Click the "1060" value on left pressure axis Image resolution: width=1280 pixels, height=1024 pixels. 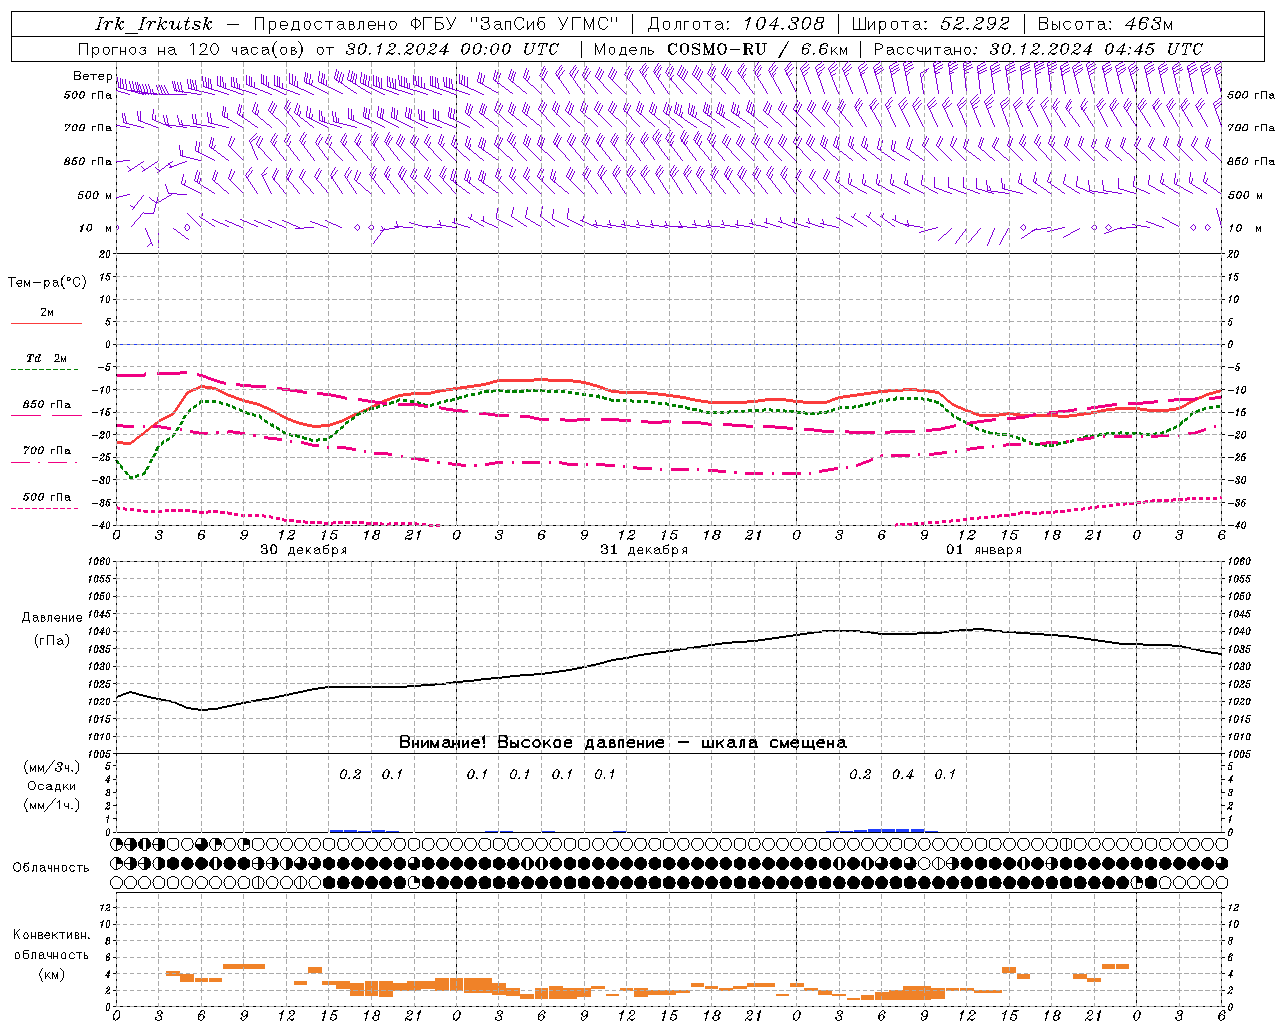[x=100, y=562]
